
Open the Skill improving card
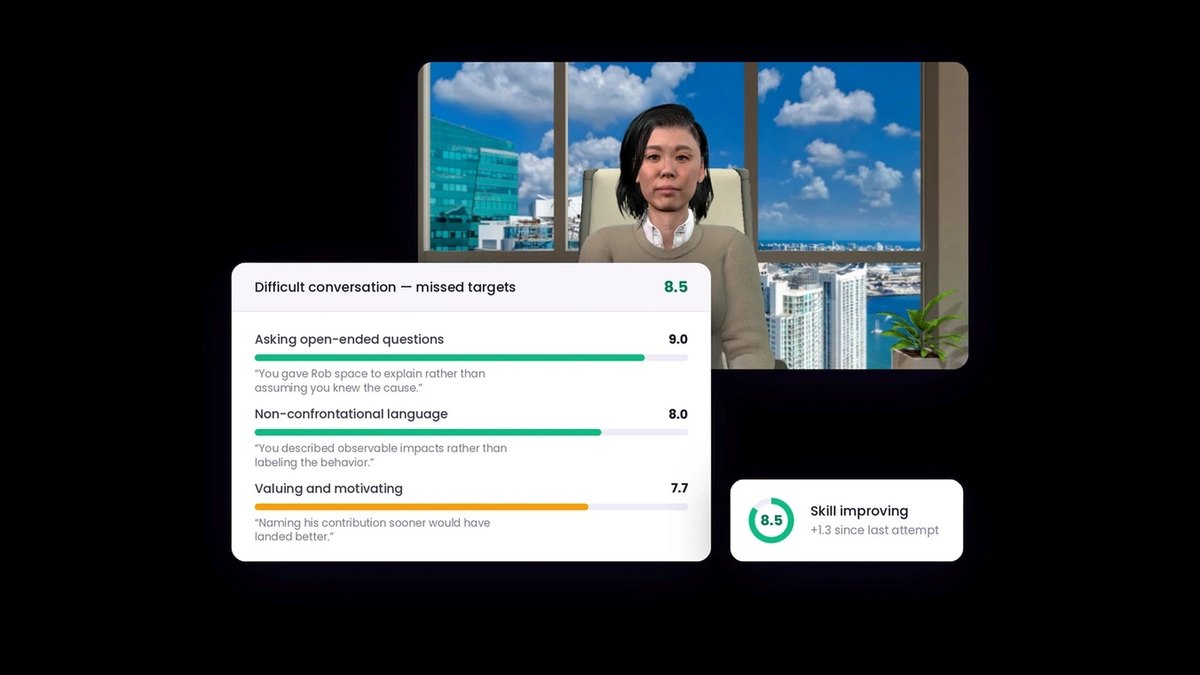click(846, 520)
